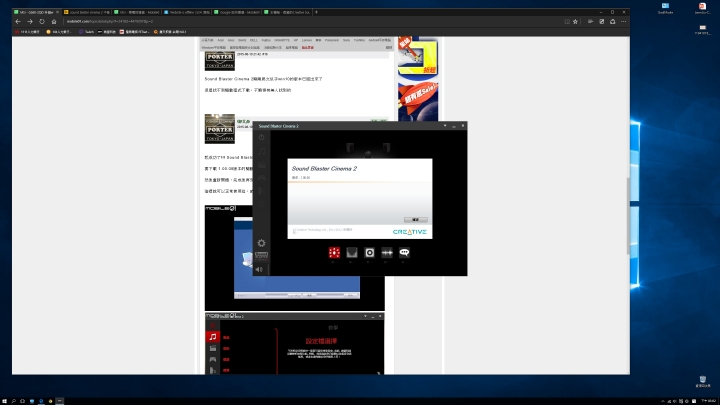
Task: Open the first bookmark in favorites bar
Action: [x=27, y=32]
